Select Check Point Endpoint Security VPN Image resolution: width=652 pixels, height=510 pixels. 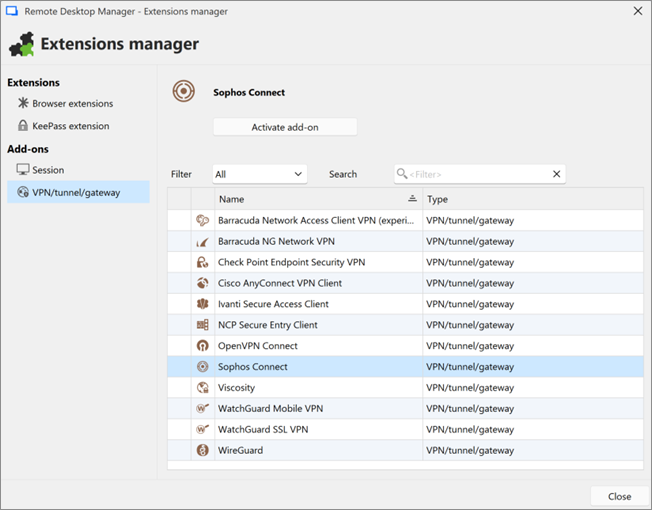point(405,262)
